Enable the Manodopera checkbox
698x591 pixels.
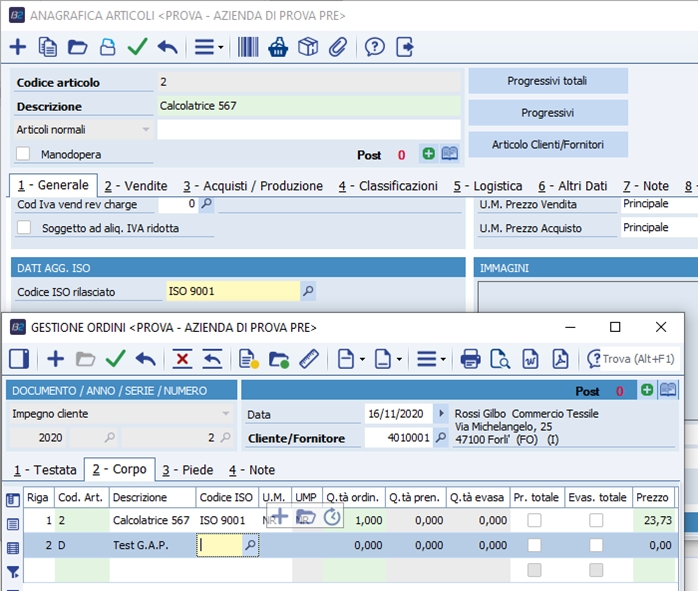(x=24, y=154)
